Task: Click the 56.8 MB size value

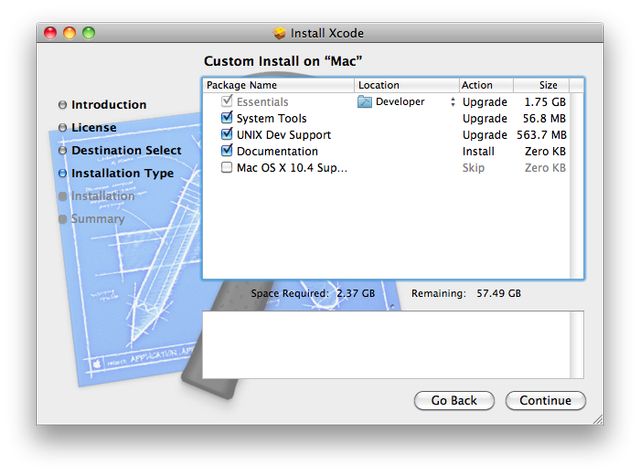Action: pyautogui.click(x=544, y=118)
